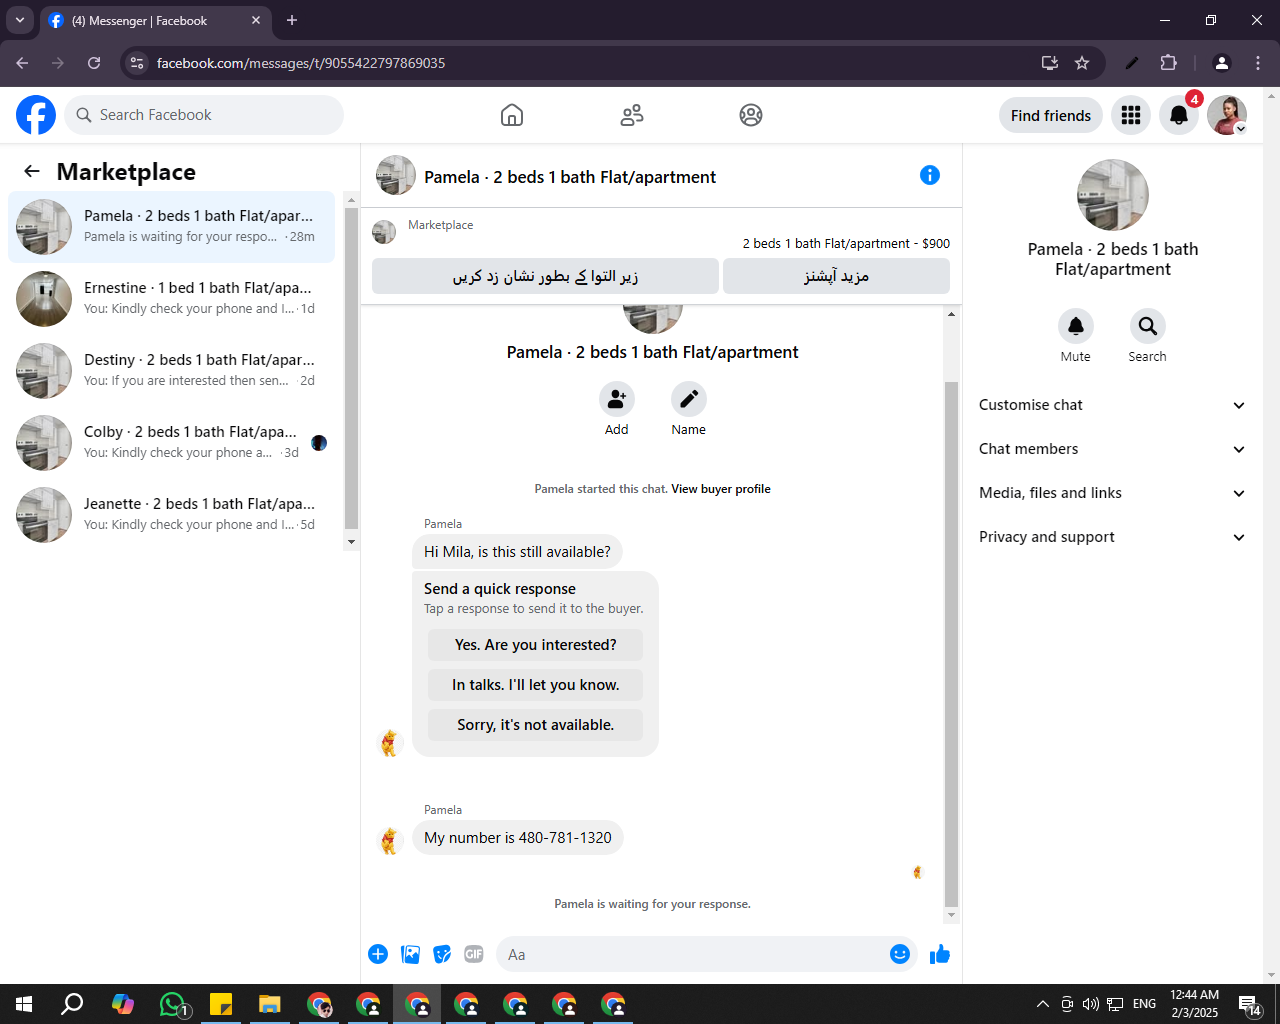Show hidden system tray icons

pyautogui.click(x=1042, y=1004)
